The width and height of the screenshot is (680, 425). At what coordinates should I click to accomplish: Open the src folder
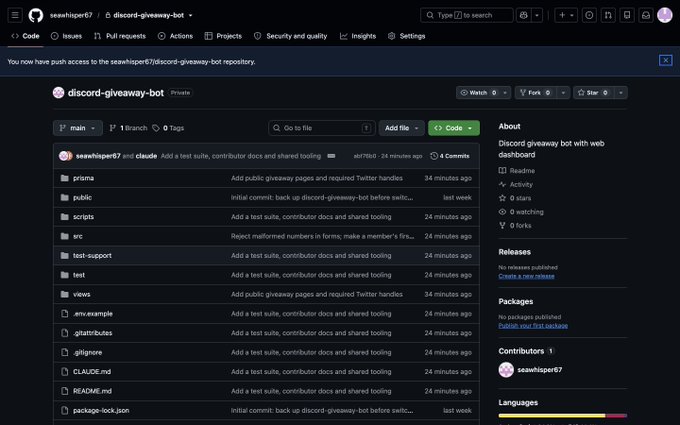point(78,236)
